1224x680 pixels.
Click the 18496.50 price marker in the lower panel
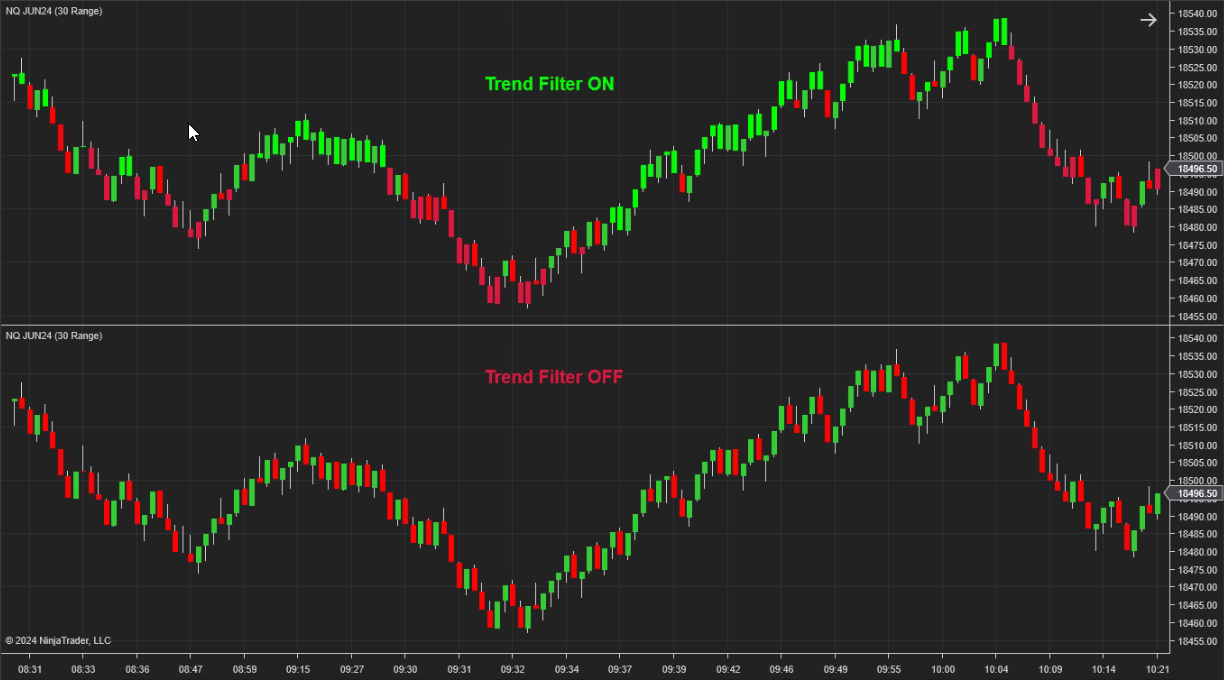(x=1196, y=494)
